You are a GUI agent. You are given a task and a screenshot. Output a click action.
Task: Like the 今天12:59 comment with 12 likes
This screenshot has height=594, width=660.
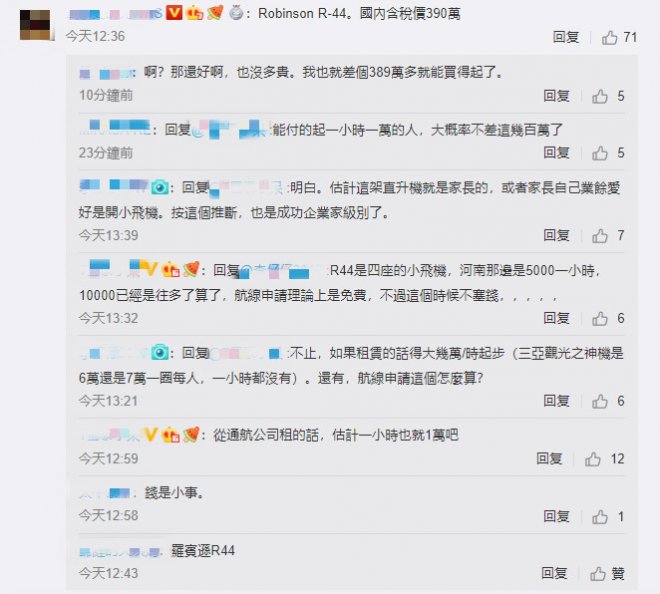tap(592, 459)
